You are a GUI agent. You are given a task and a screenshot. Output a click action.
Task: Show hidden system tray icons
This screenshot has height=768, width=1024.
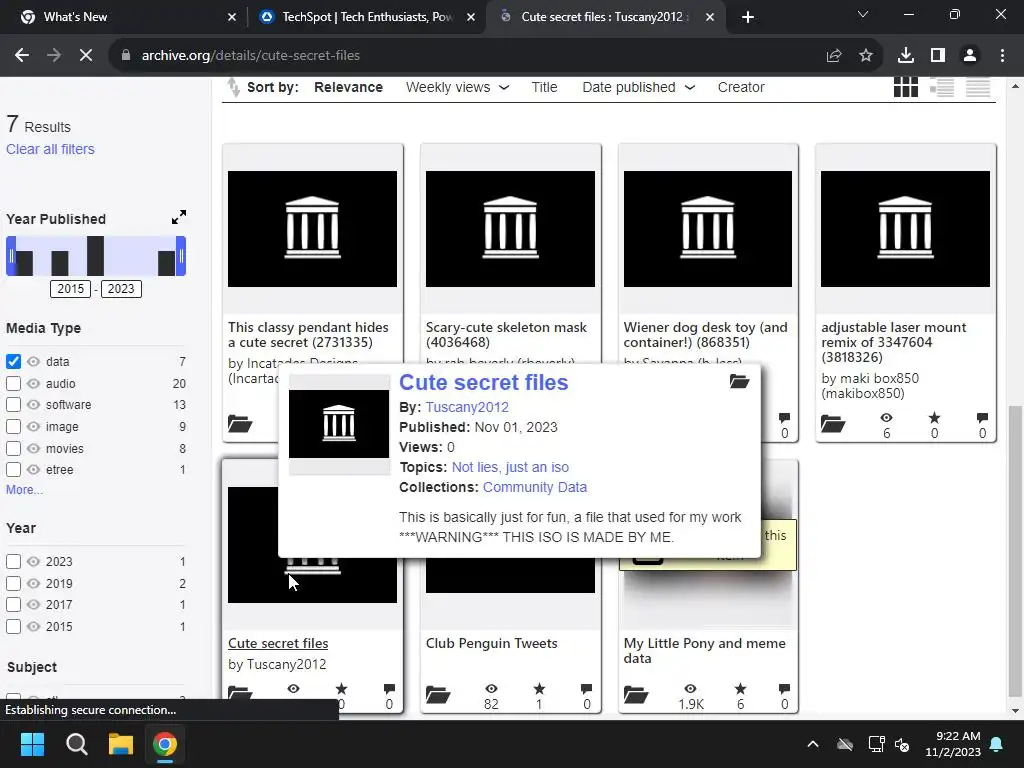click(812, 744)
